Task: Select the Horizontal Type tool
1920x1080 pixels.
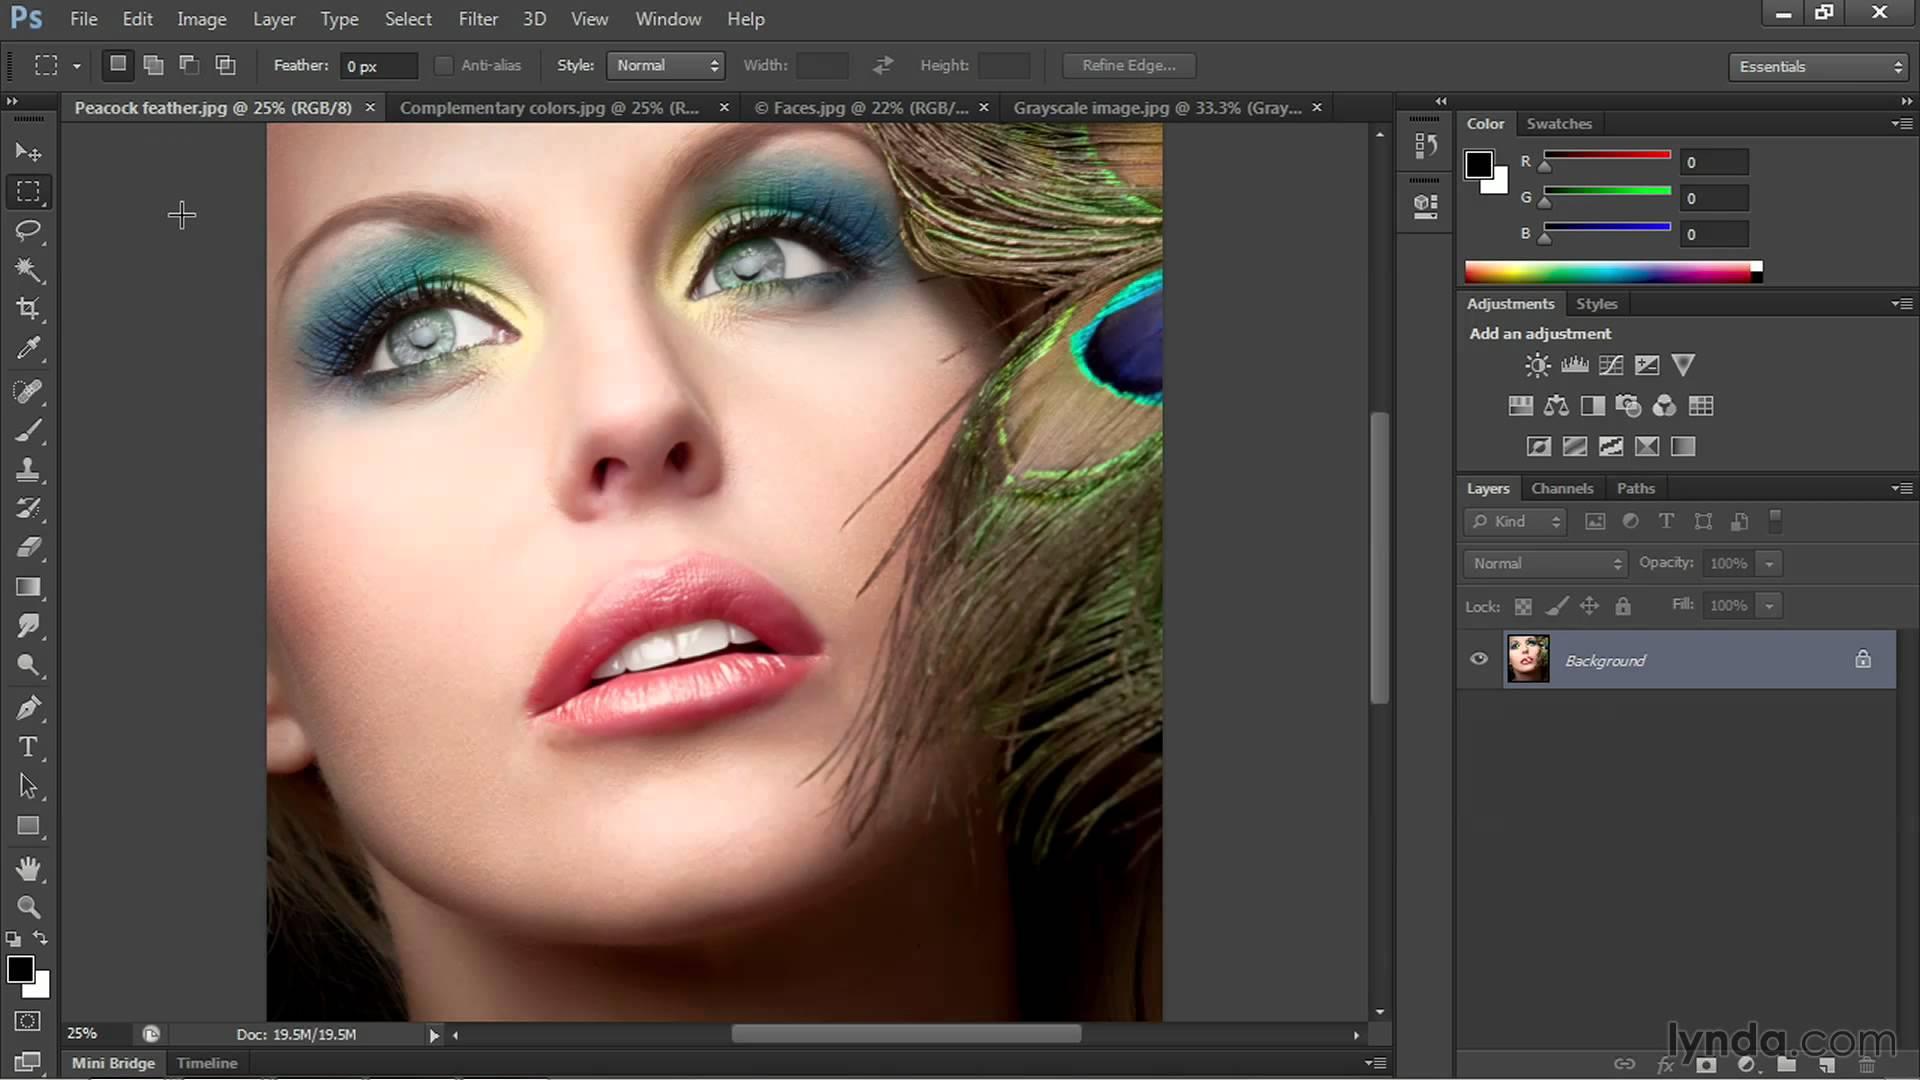Action: 28,747
